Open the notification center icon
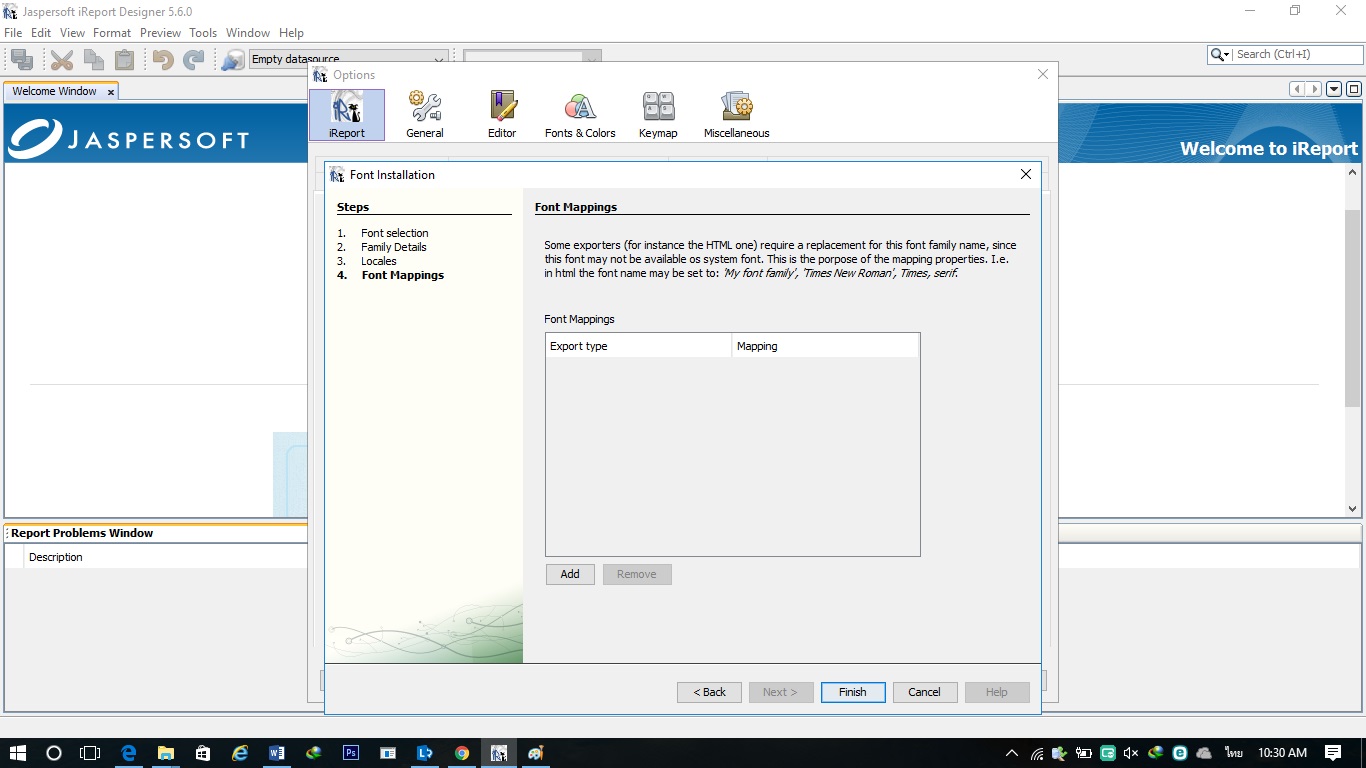Image resolution: width=1366 pixels, height=768 pixels. (1333, 753)
